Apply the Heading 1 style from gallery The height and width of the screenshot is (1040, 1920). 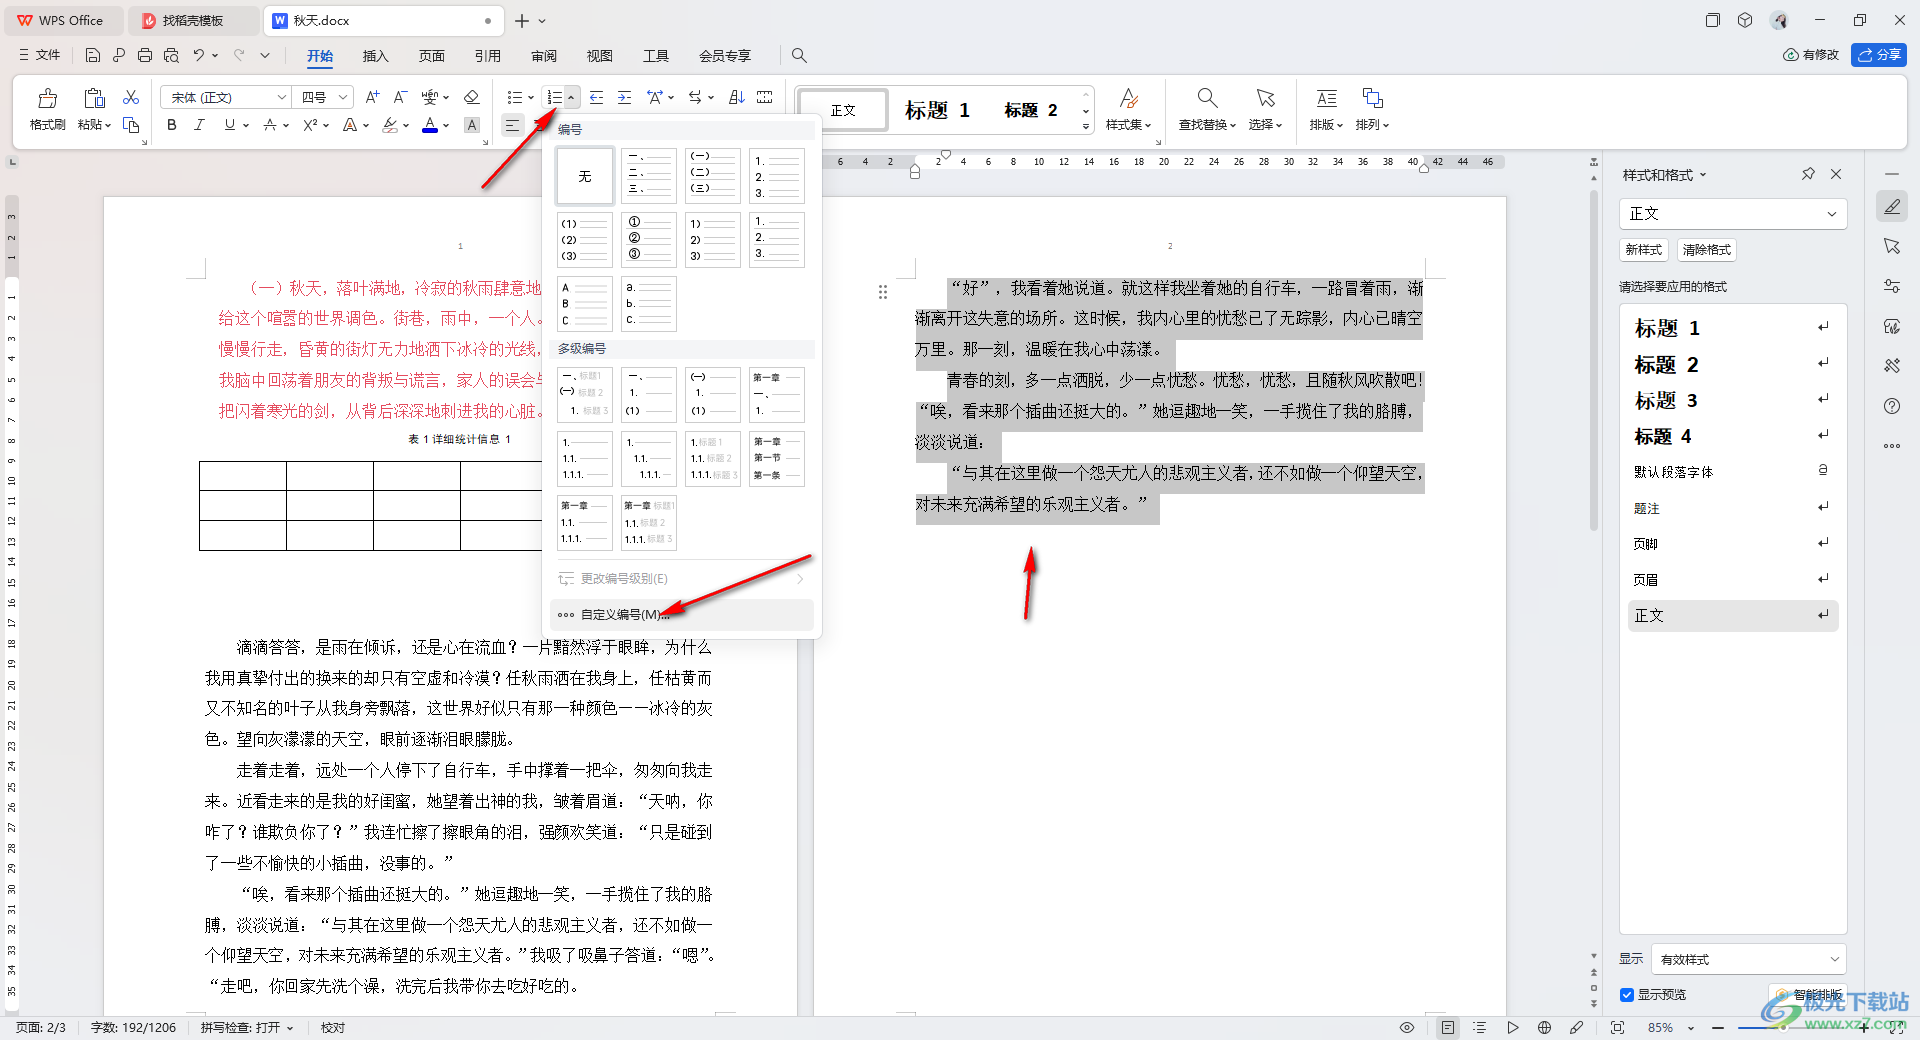point(937,110)
